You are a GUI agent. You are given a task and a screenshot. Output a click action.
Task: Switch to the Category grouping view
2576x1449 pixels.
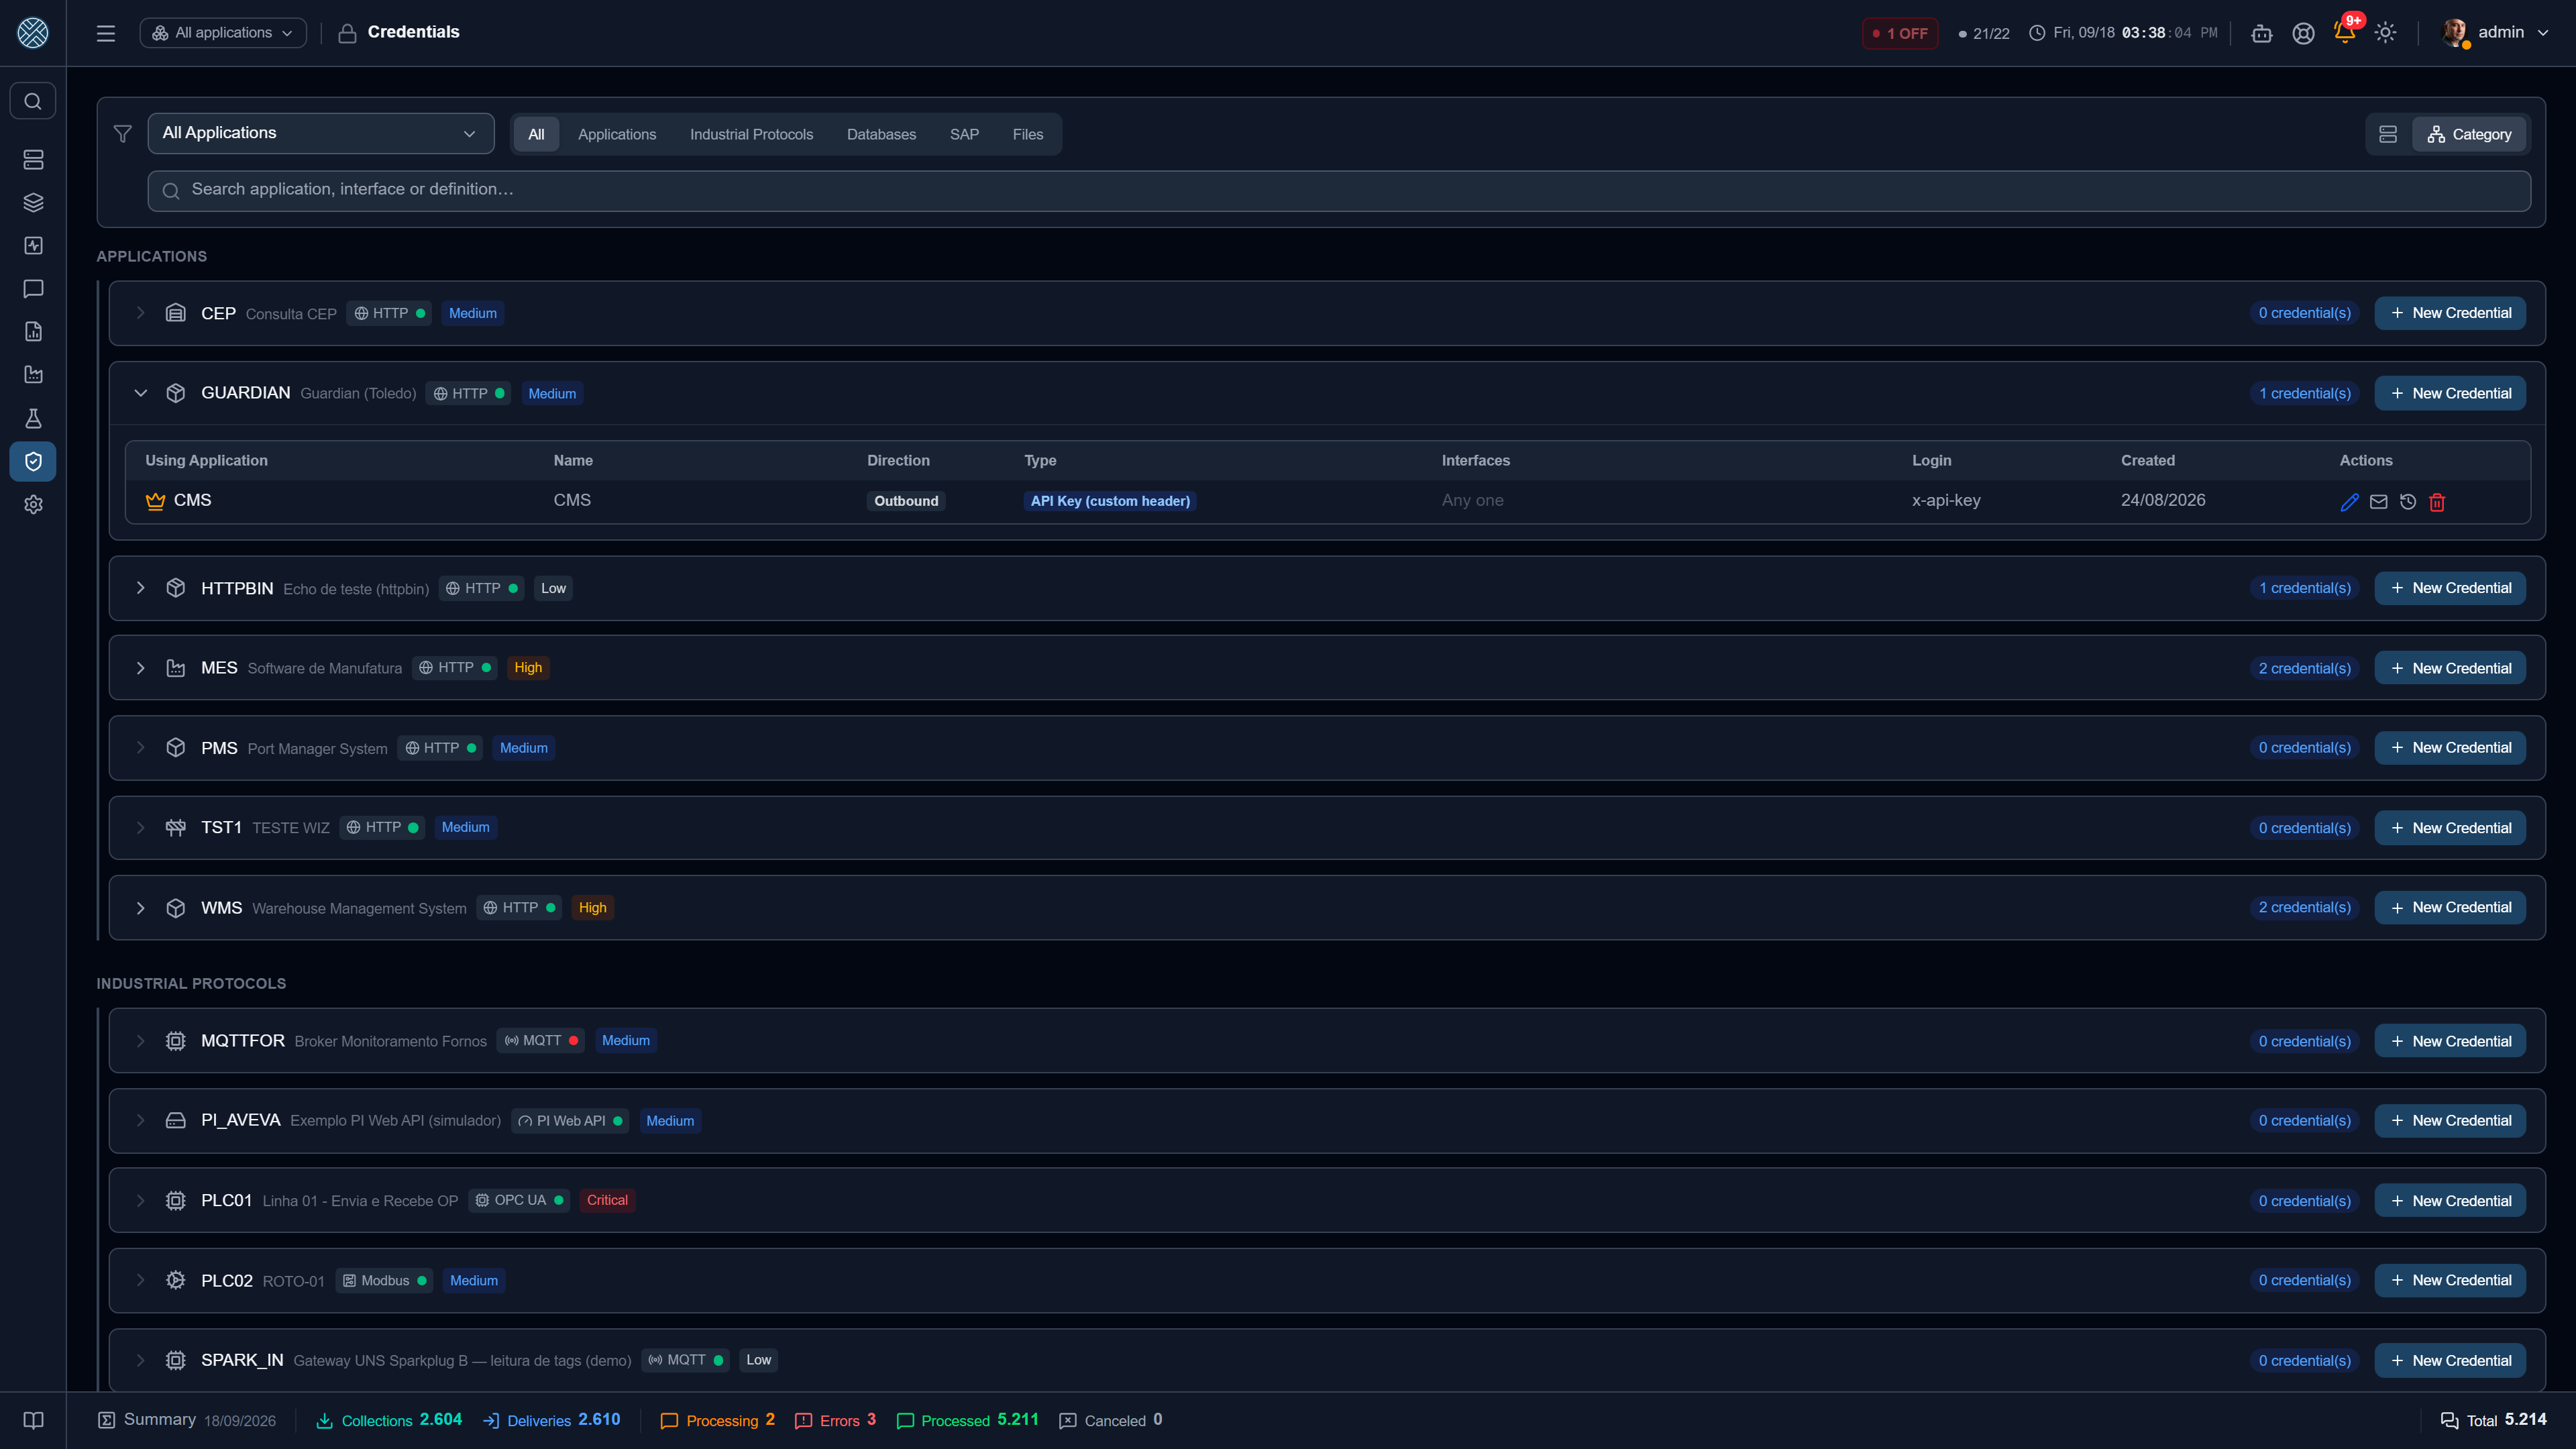(2469, 134)
